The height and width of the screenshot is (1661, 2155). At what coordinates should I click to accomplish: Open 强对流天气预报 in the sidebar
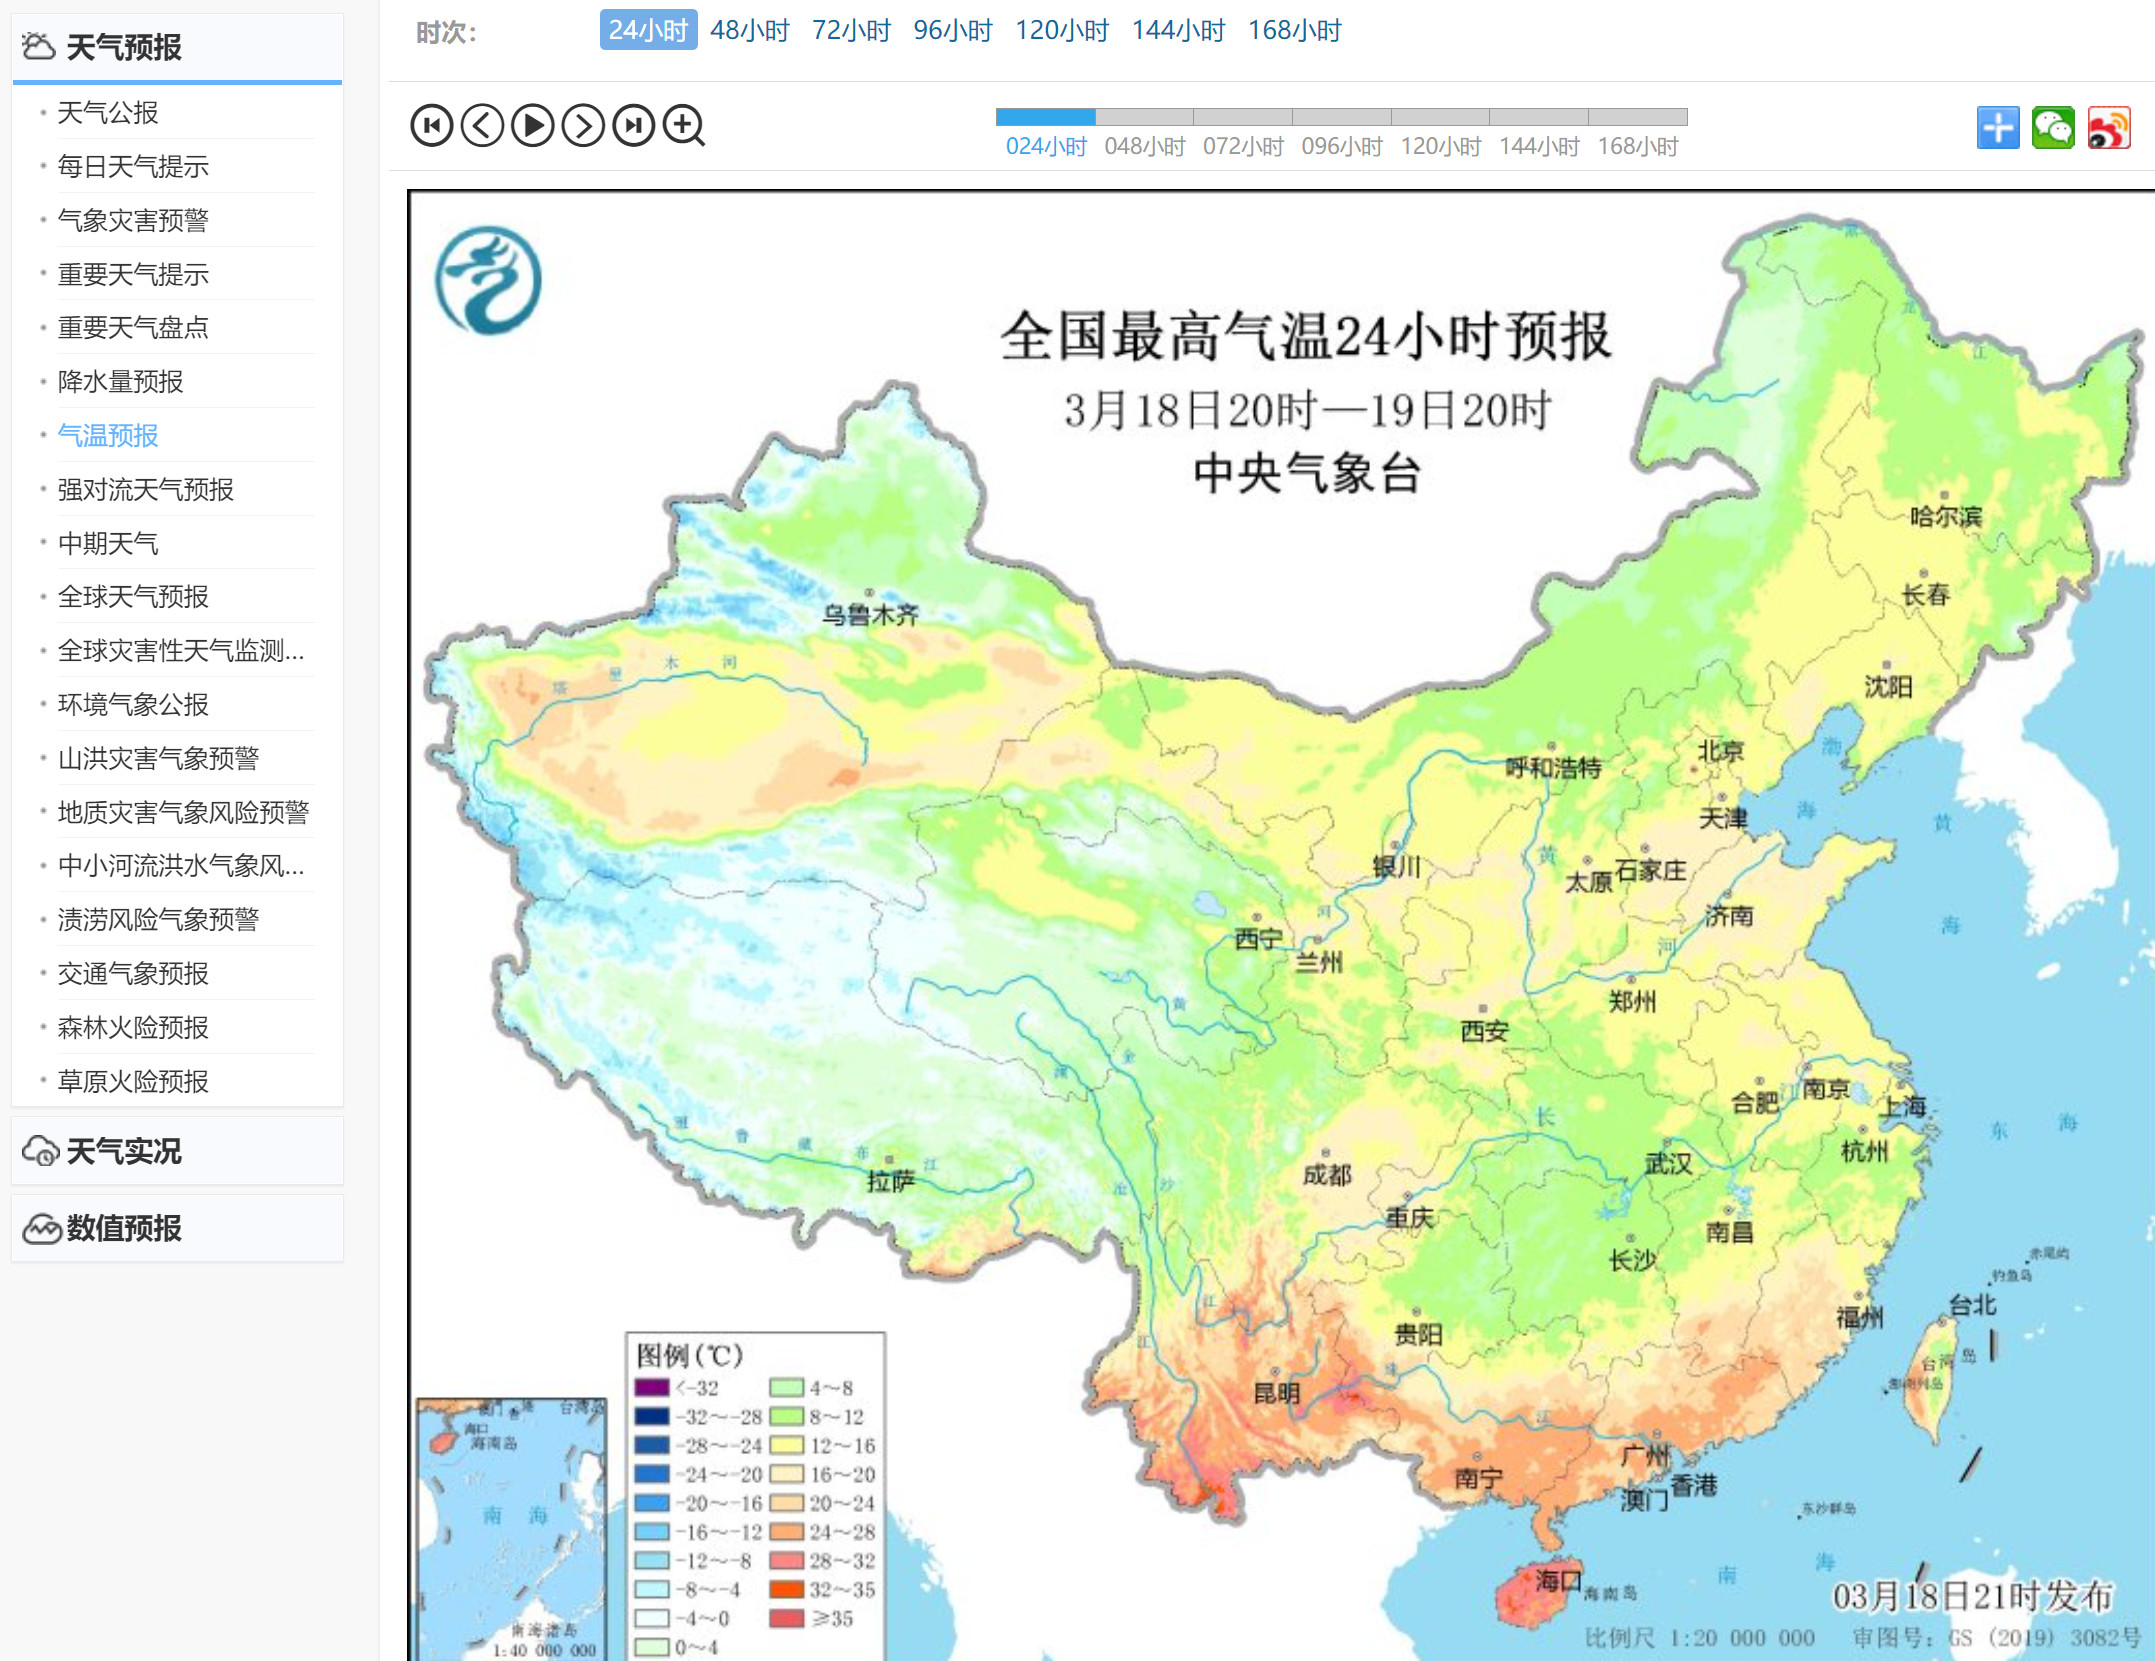pos(145,489)
